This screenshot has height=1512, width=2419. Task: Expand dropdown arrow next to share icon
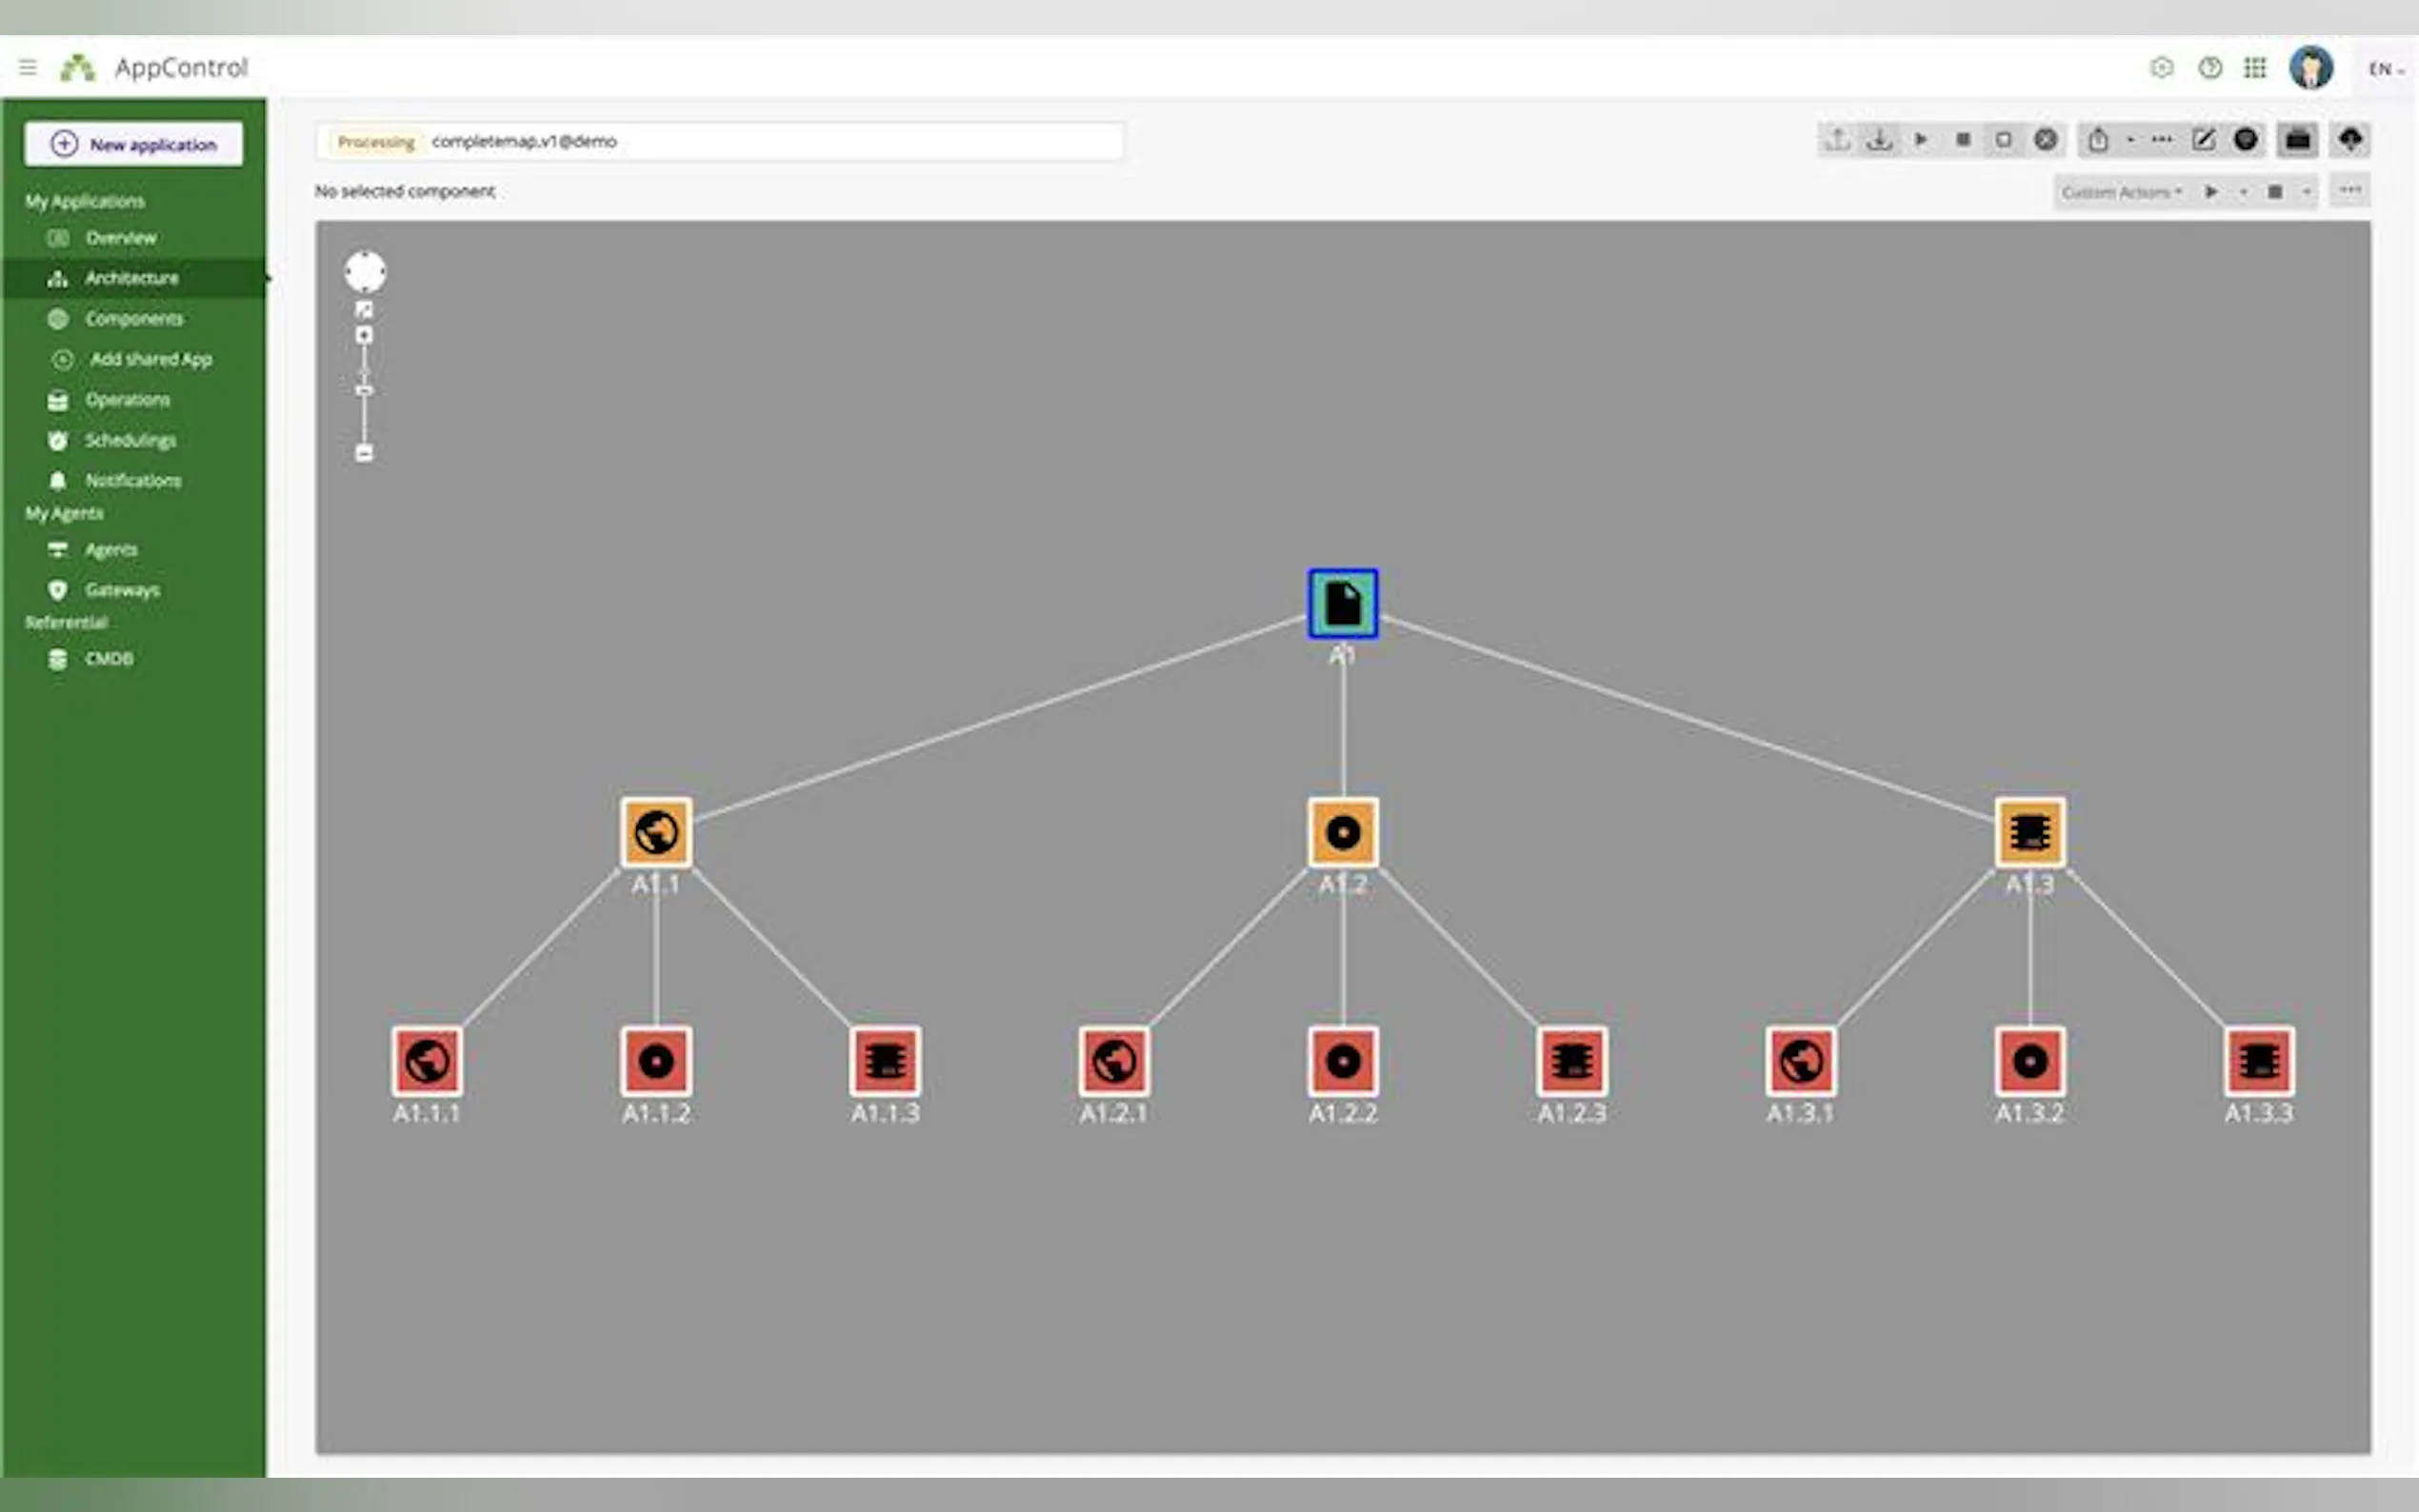coord(2130,140)
